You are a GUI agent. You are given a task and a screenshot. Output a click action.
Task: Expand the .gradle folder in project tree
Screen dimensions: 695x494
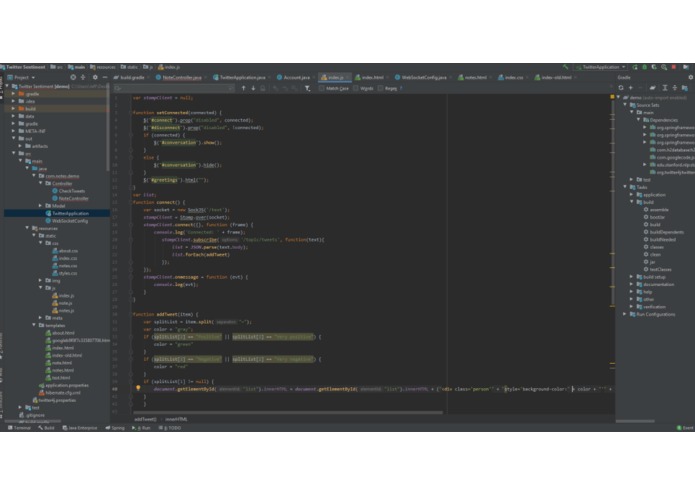[x=13, y=93]
